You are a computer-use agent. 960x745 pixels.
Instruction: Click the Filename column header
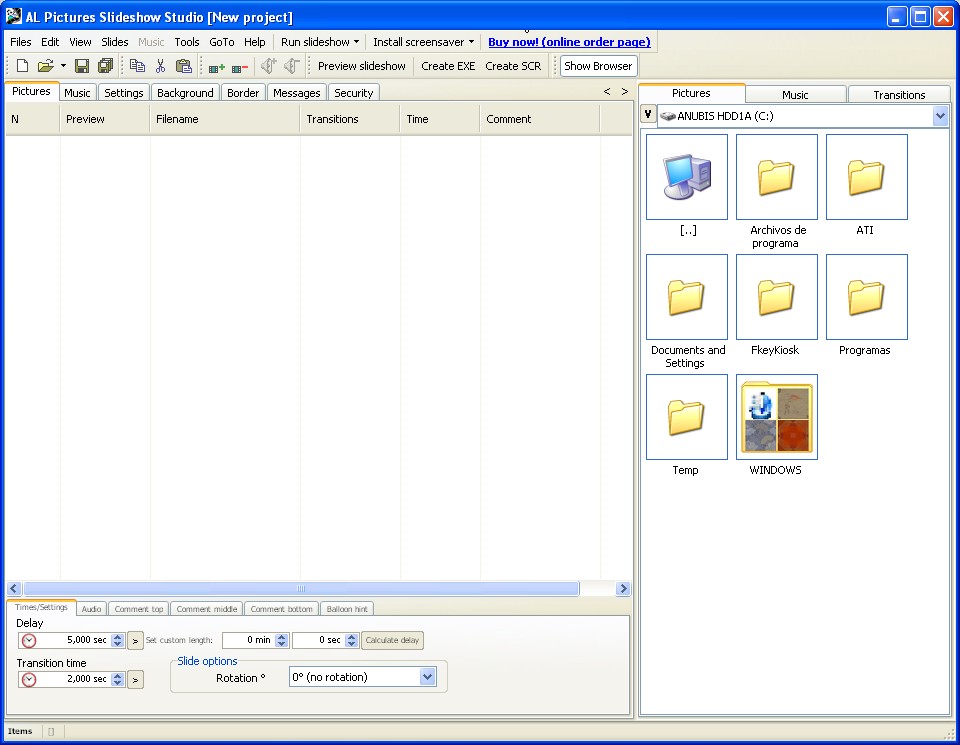225,119
